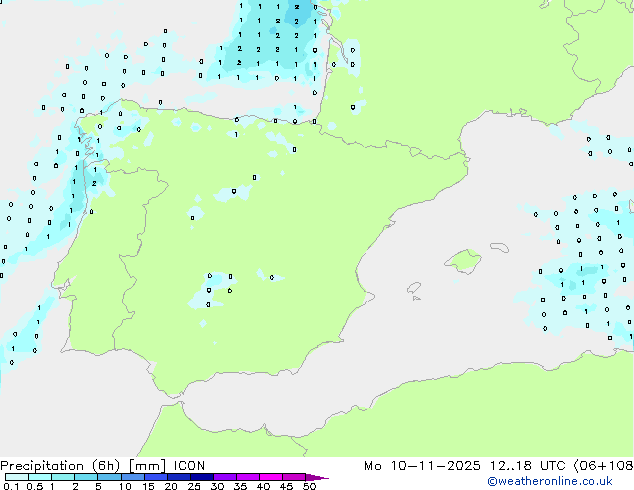The width and height of the screenshot is (634, 490).
Task: Click the '12..18 UTC' time range text
Action: tap(528, 466)
